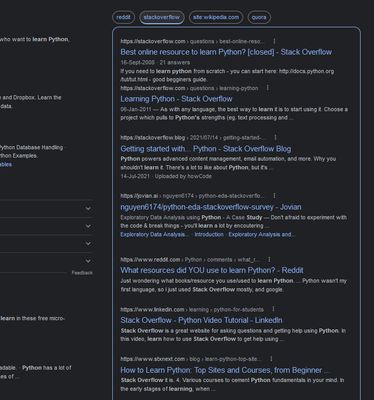Click stackoverflow.com learning-python URL breadcrumb

click(x=189, y=88)
